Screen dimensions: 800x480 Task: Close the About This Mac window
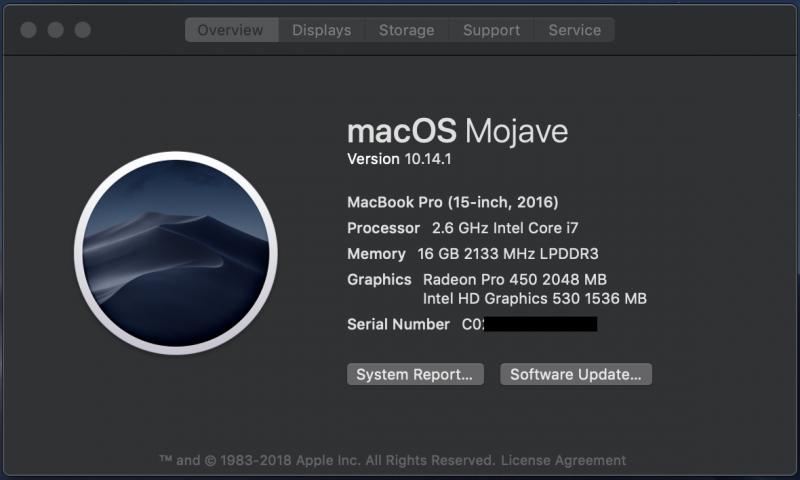(28, 30)
